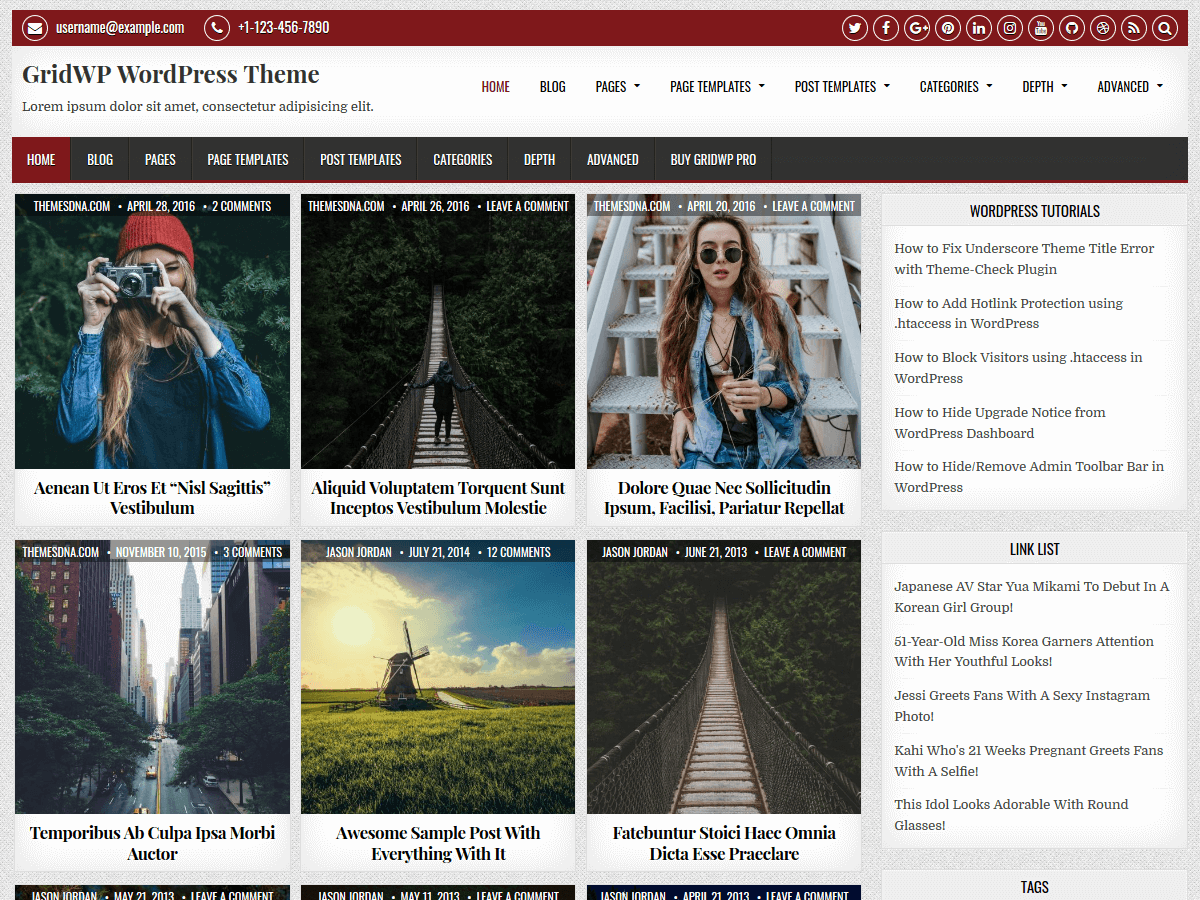The width and height of the screenshot is (1200, 900).
Task: Open the post titled Awesome Sample Post With Everything
Action: 437,845
